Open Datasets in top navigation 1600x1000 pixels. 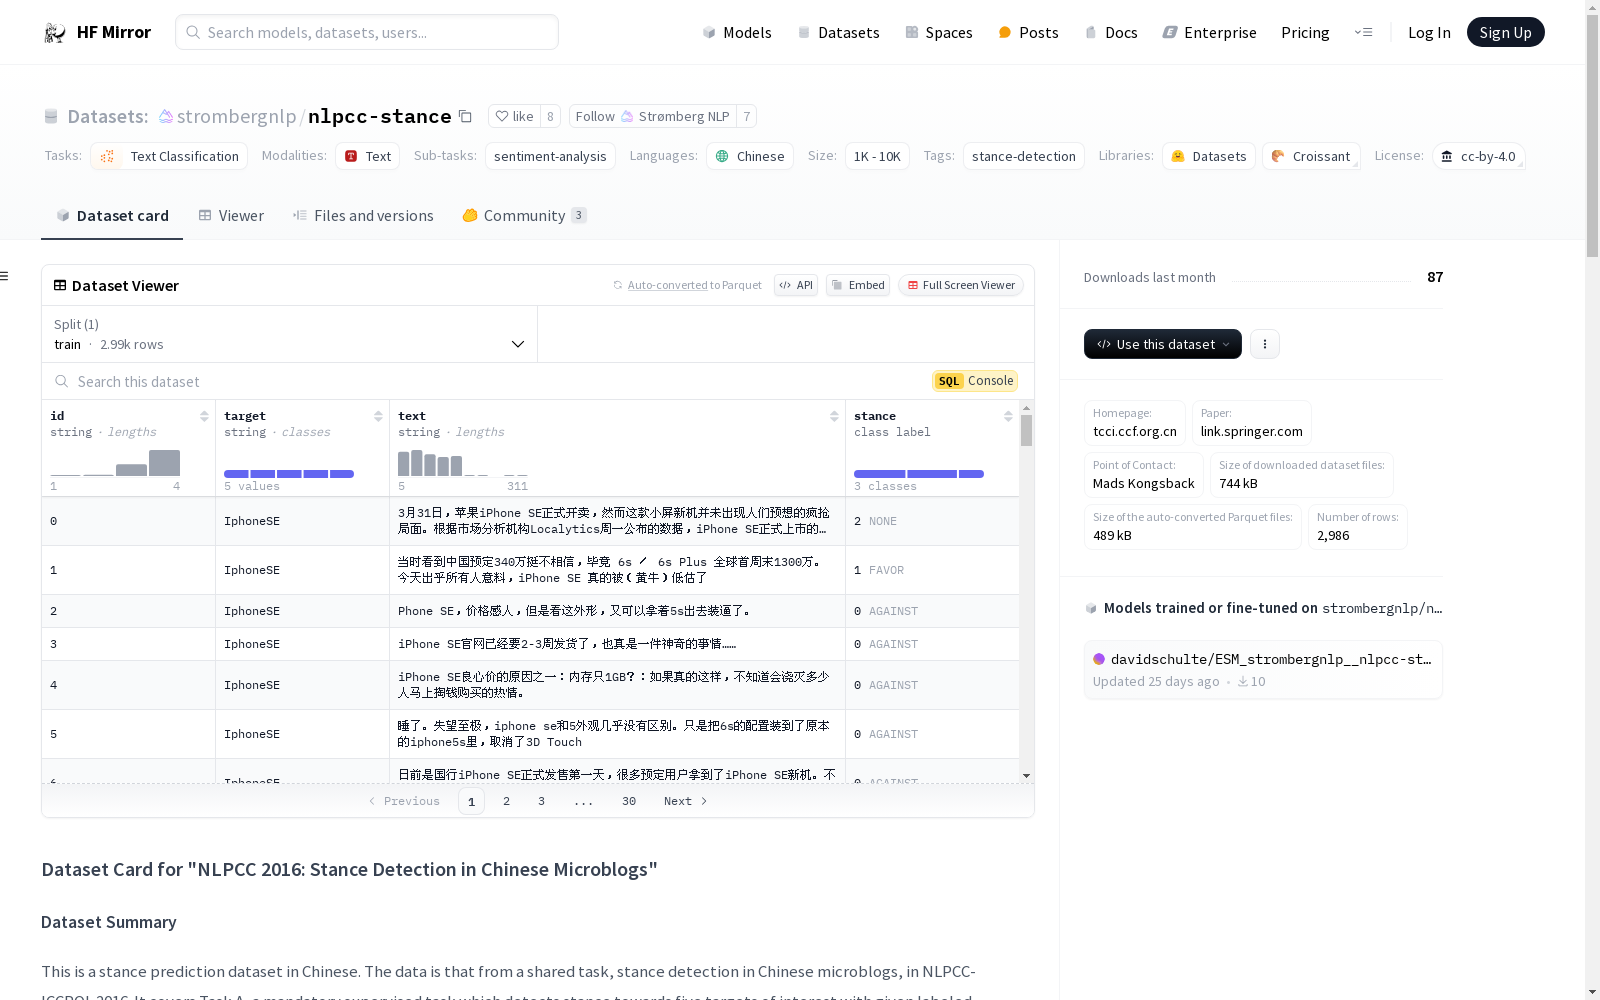coord(838,32)
